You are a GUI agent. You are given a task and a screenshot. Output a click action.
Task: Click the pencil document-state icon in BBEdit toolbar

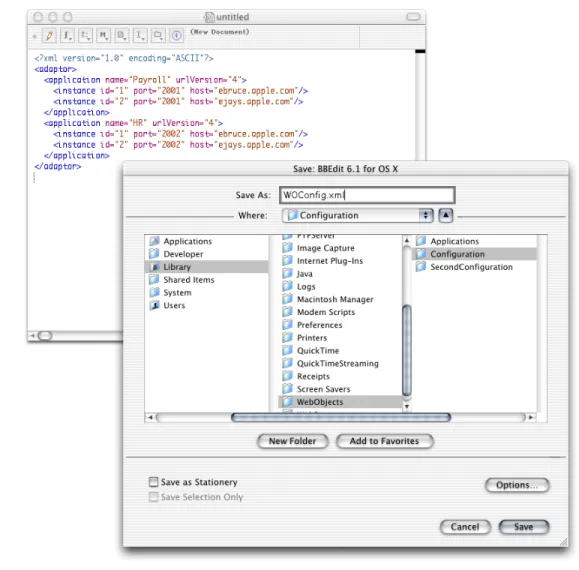(49, 35)
